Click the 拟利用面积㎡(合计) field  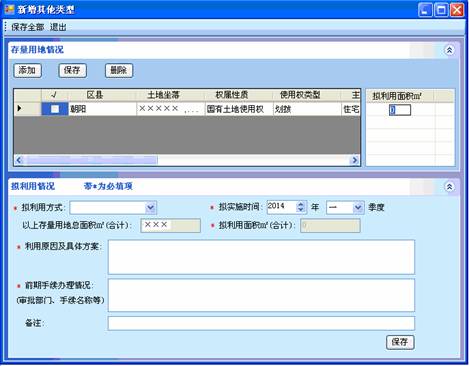tap(330, 226)
